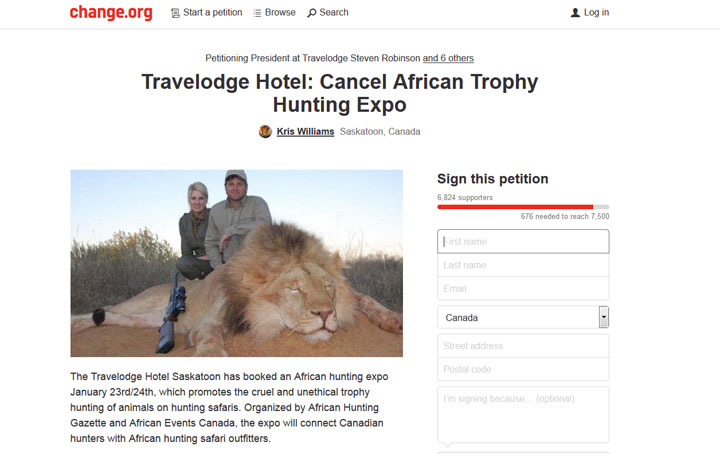Click the Start a petition icon
The width and height of the screenshot is (720, 454).
point(176,13)
